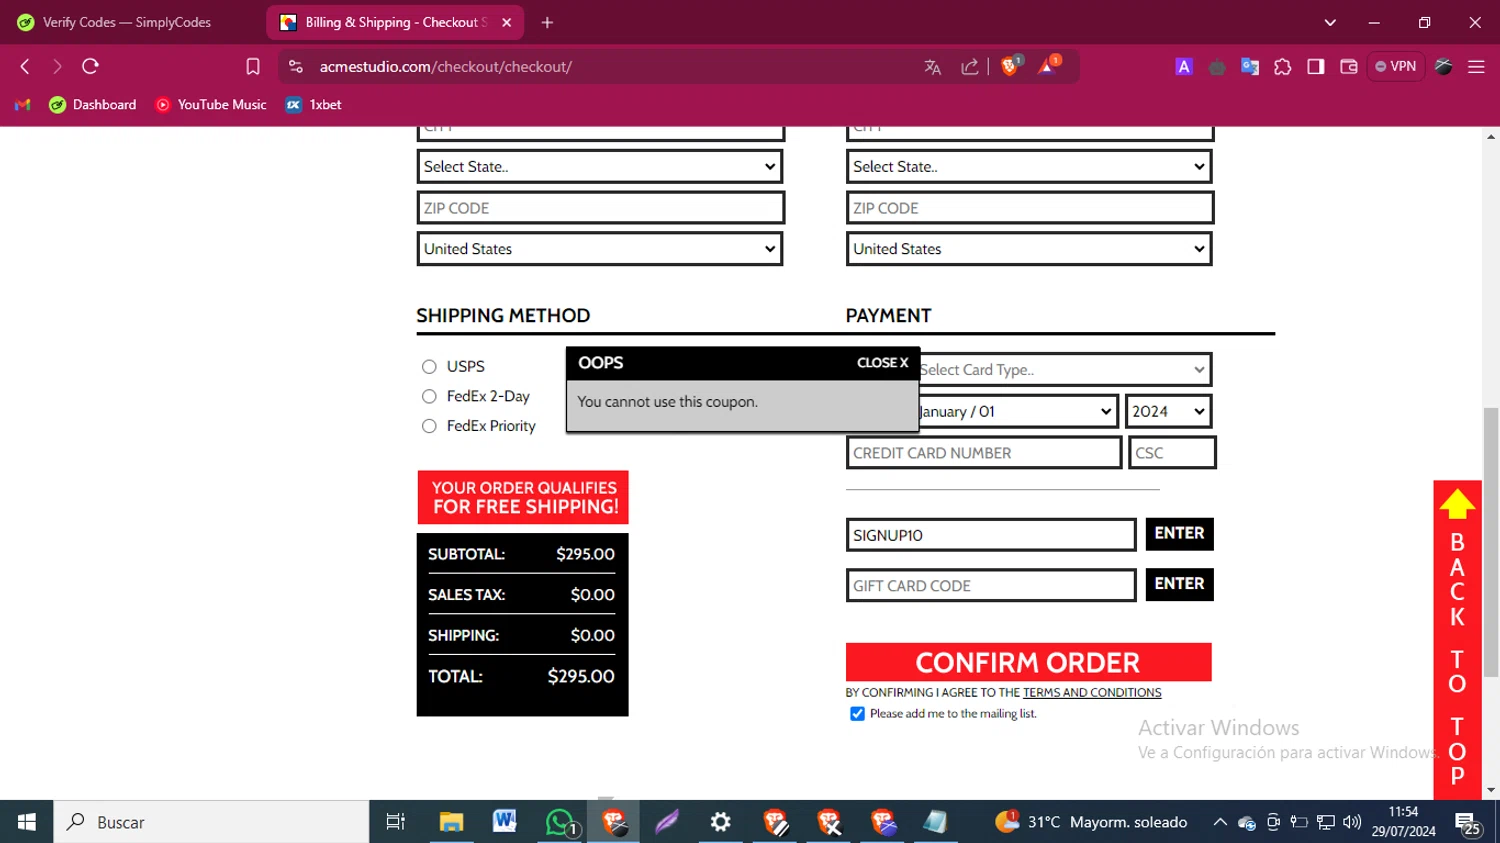Click the Buscar taskbar search box
Image resolution: width=1500 pixels, height=843 pixels.
coord(211,822)
